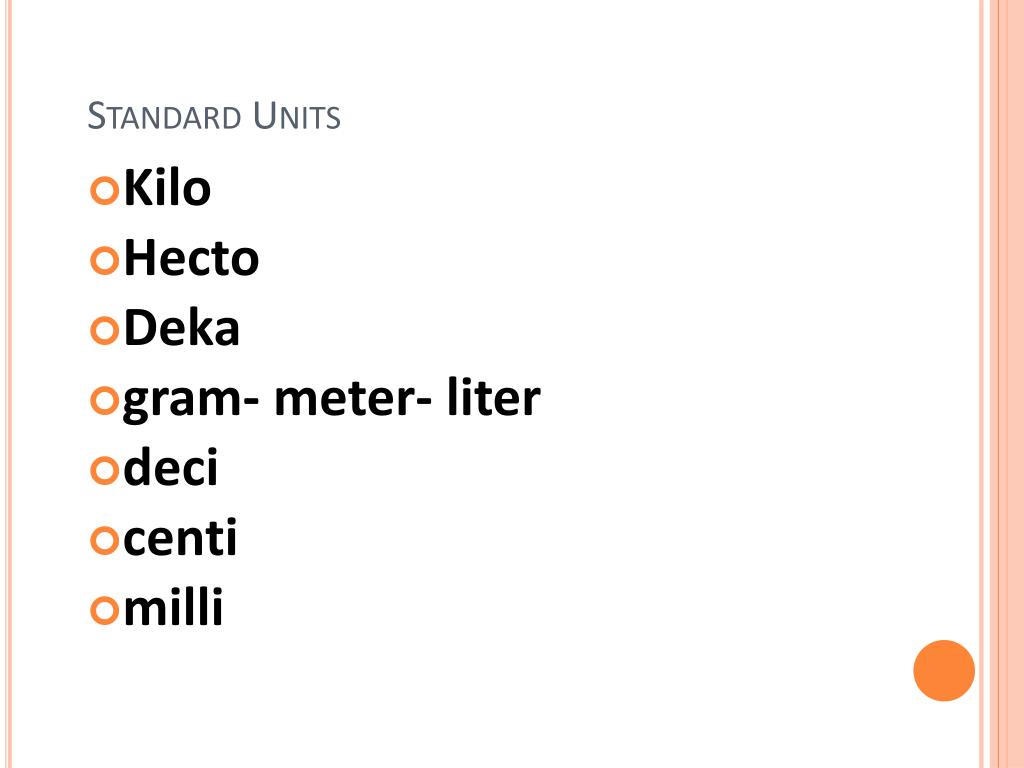Click the word meter
The height and width of the screenshot is (768, 1024).
click(353, 397)
